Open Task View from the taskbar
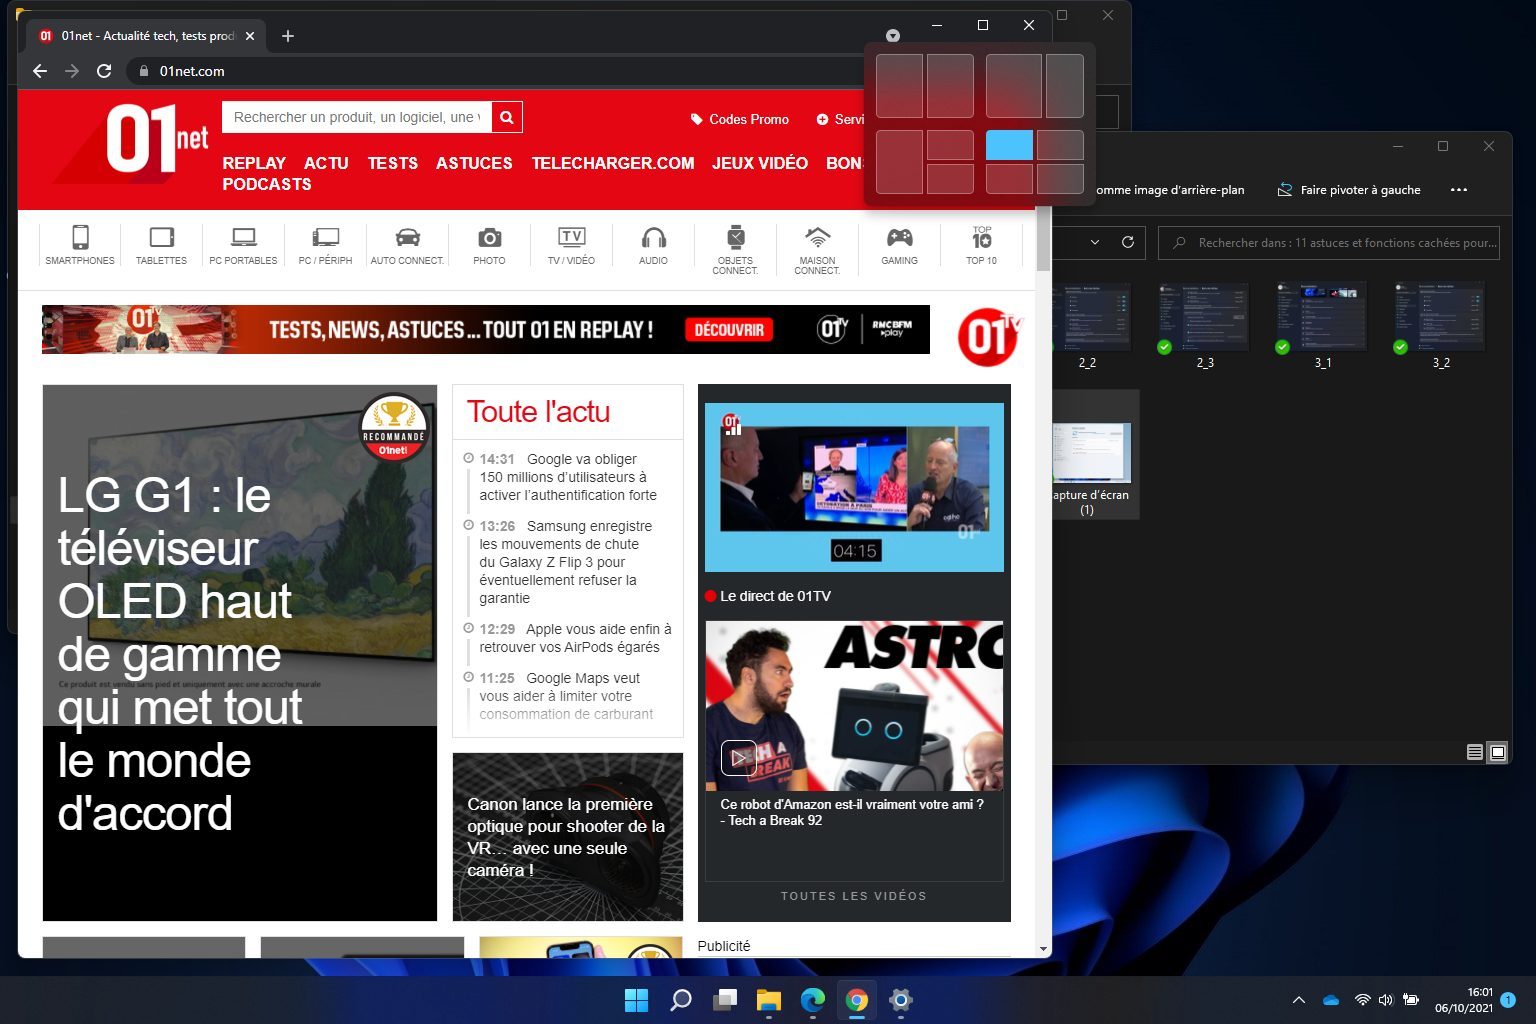The width and height of the screenshot is (1536, 1024). [x=725, y=1000]
